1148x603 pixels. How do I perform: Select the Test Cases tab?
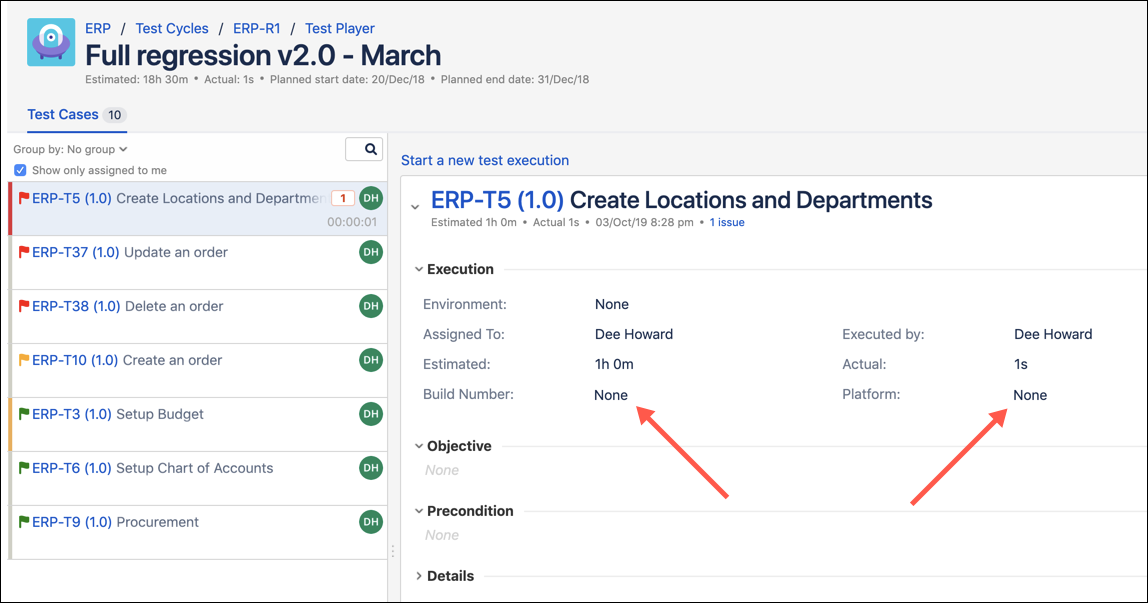pos(63,114)
